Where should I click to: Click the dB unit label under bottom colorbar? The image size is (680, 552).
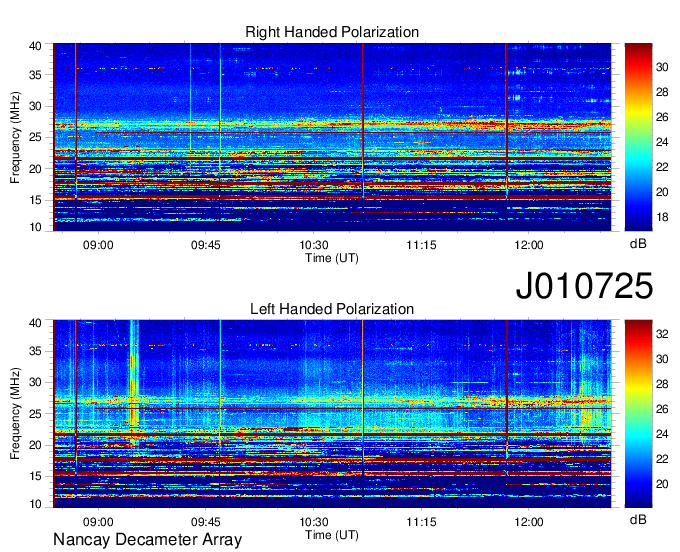pos(638,520)
